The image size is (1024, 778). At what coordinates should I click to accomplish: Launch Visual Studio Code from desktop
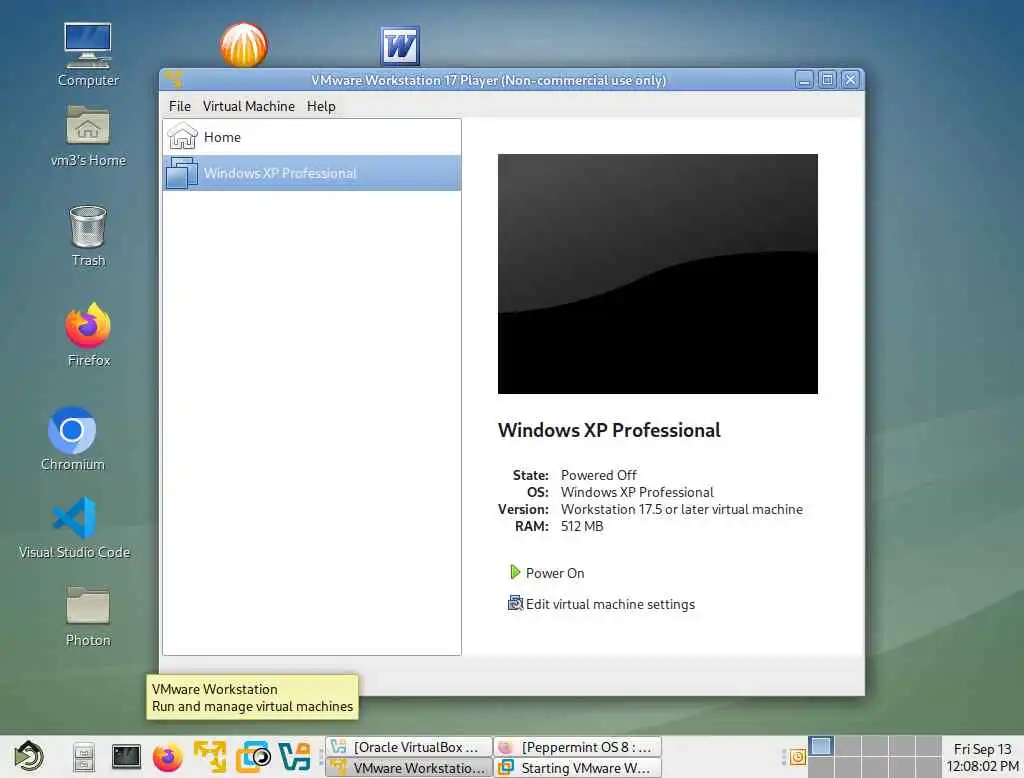point(74,528)
